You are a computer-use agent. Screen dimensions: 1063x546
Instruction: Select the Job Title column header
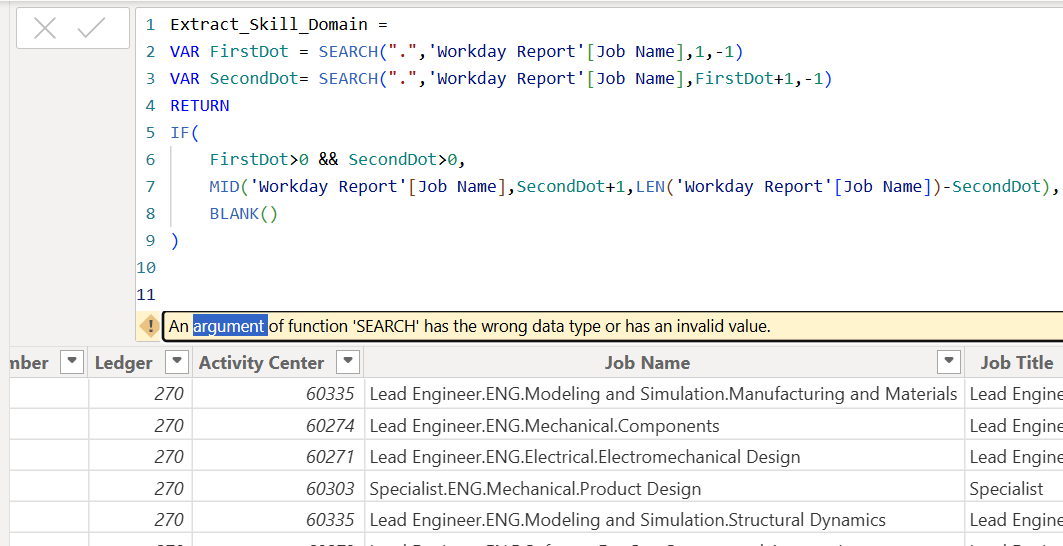1016,363
